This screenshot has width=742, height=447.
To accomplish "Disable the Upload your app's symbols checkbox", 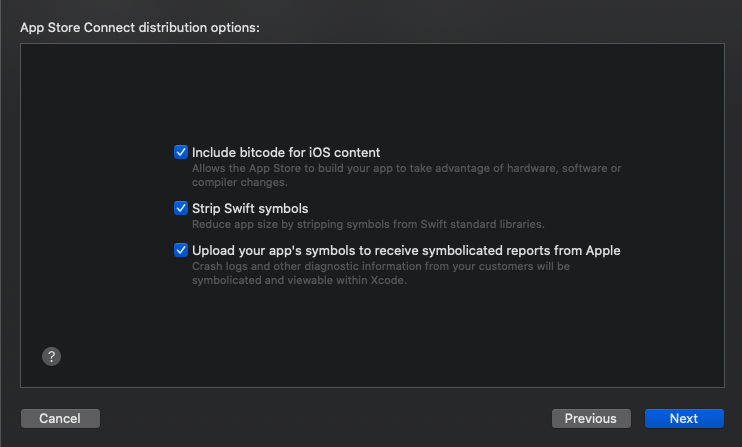I will click(x=181, y=250).
